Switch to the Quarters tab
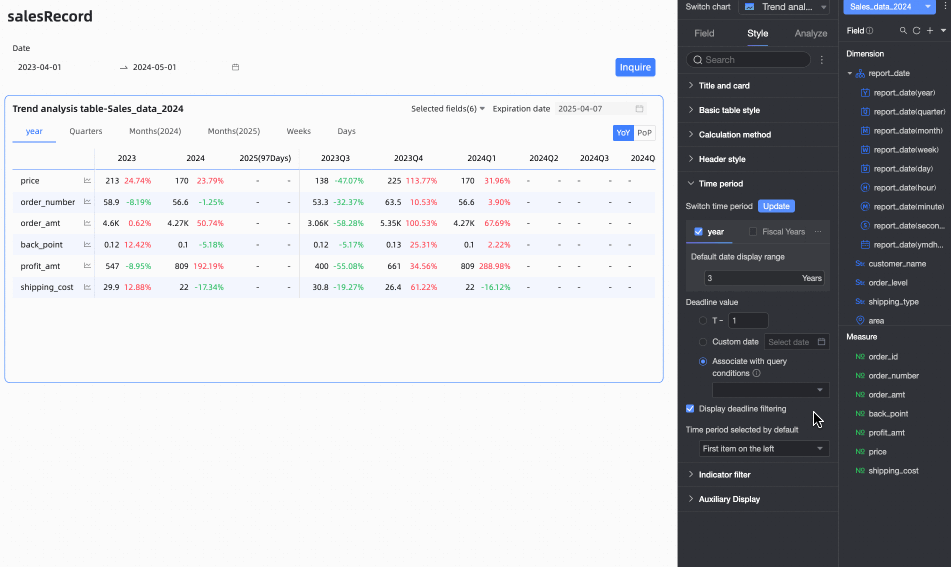Image resolution: width=951 pixels, height=567 pixels. coord(86,131)
